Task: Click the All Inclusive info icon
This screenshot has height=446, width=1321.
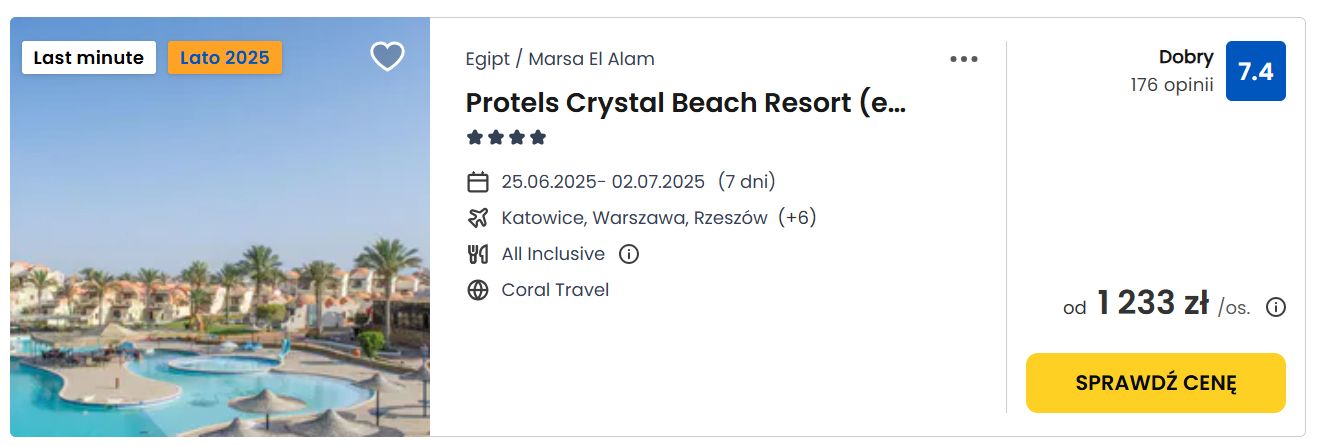Action: pos(629,254)
